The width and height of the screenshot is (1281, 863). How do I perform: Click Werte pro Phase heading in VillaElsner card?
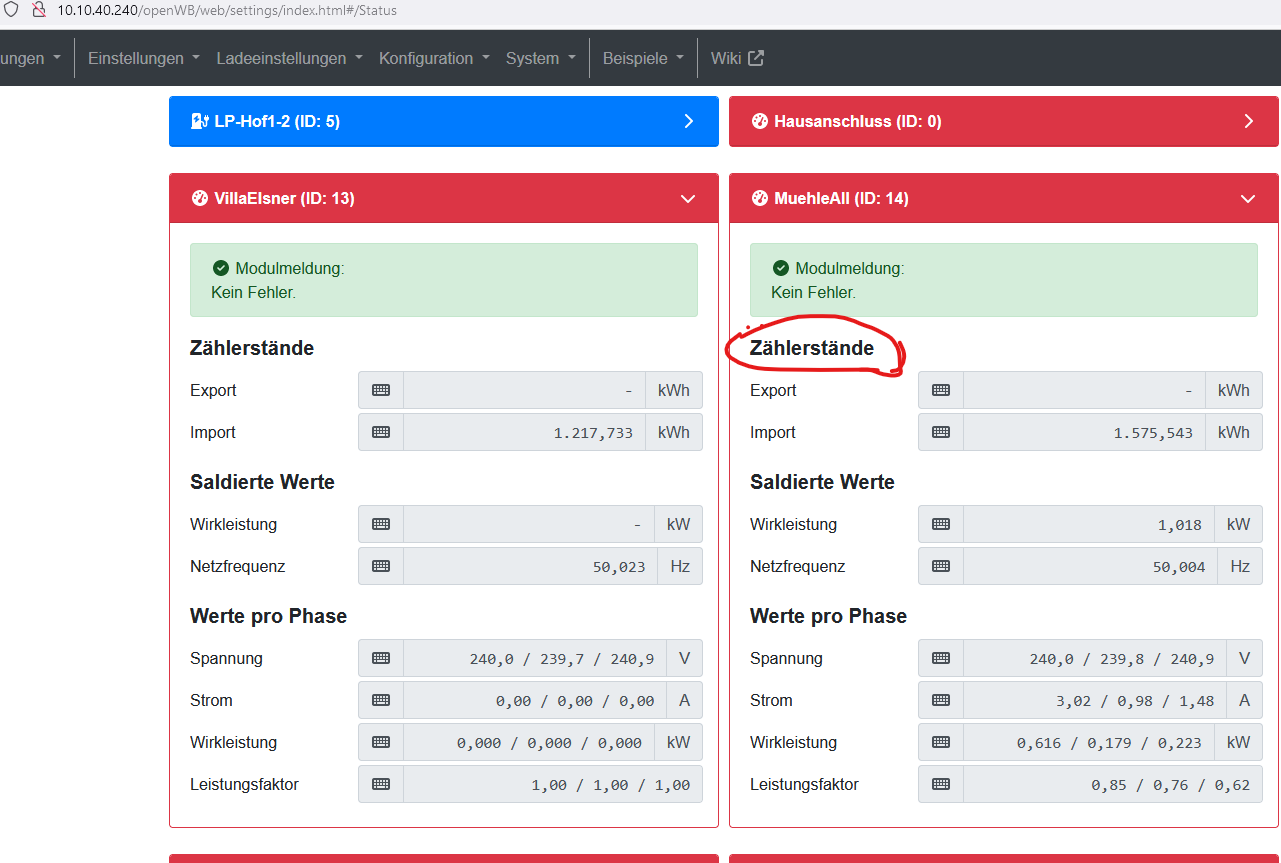[268, 616]
